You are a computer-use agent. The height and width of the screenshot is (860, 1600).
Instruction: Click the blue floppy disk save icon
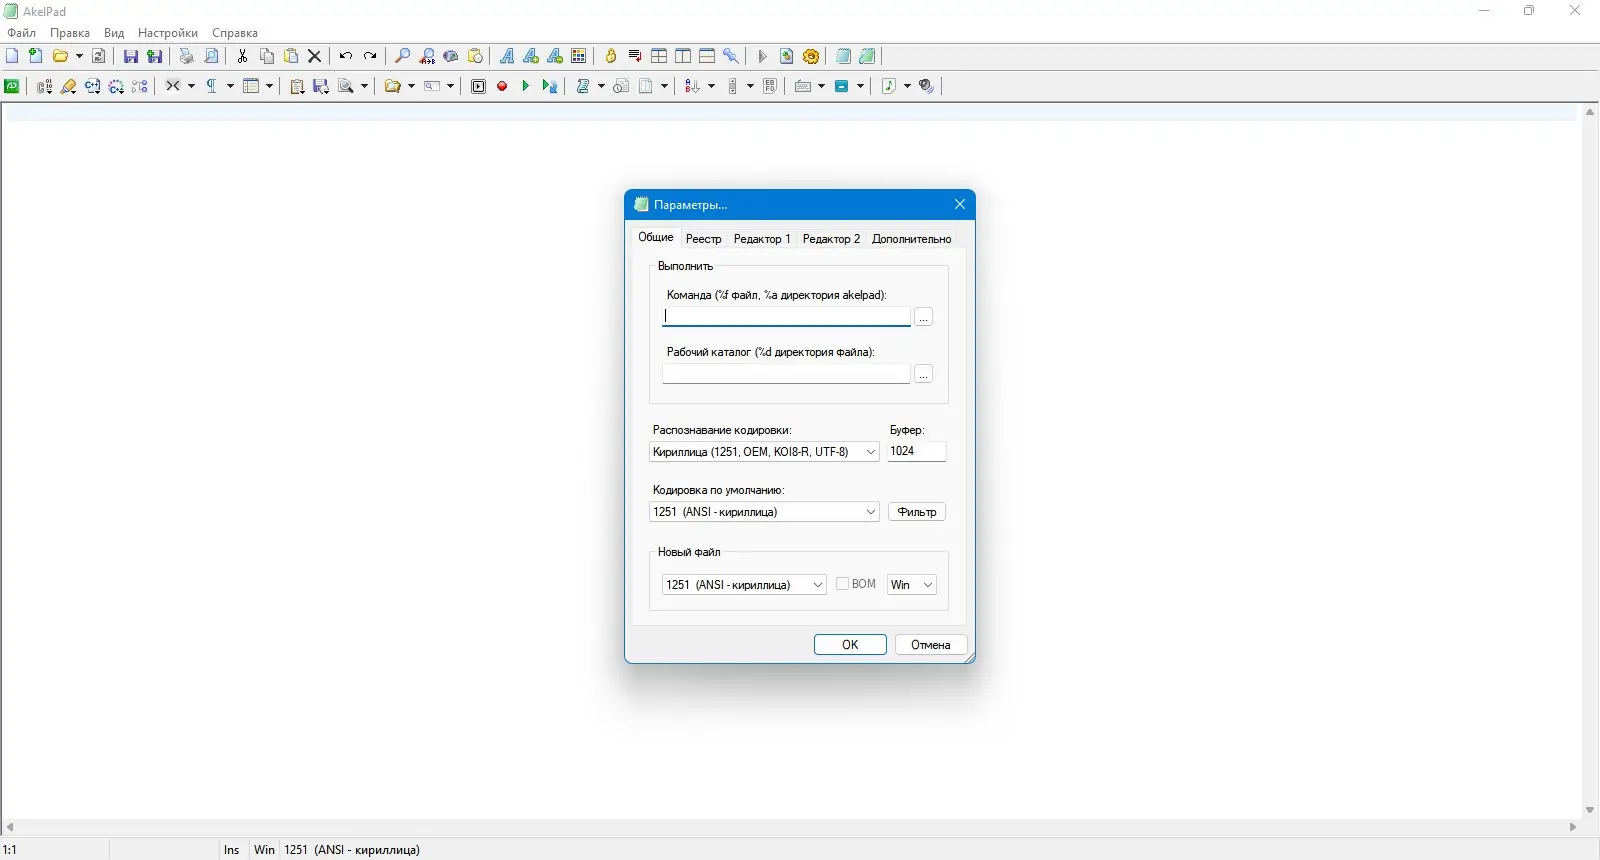click(x=131, y=57)
